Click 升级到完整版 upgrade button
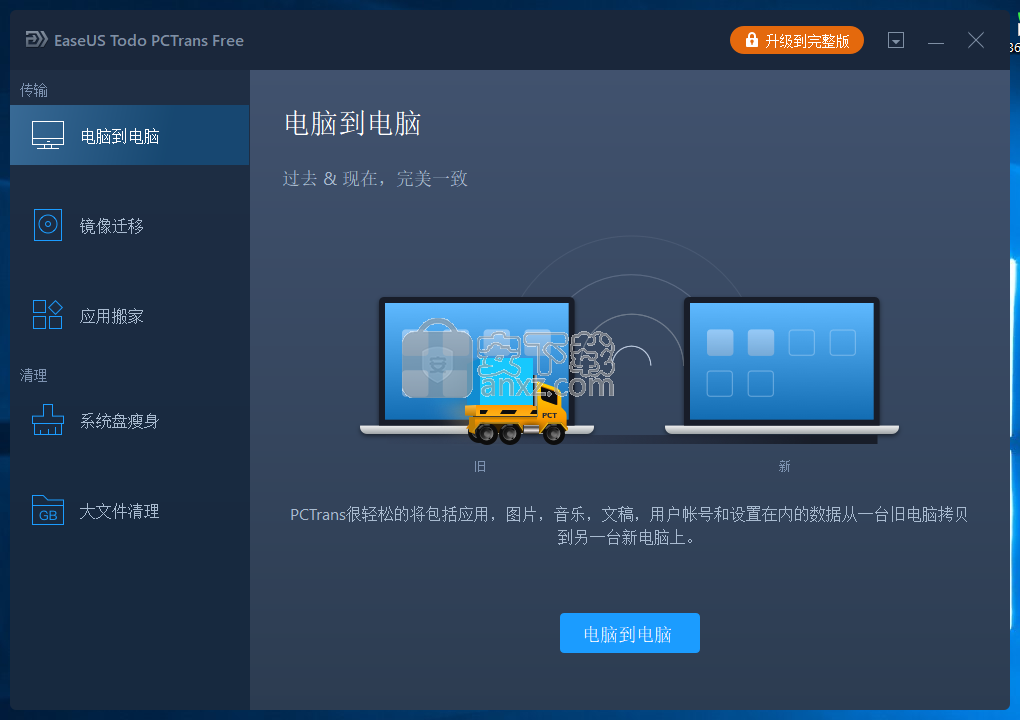 pos(797,40)
